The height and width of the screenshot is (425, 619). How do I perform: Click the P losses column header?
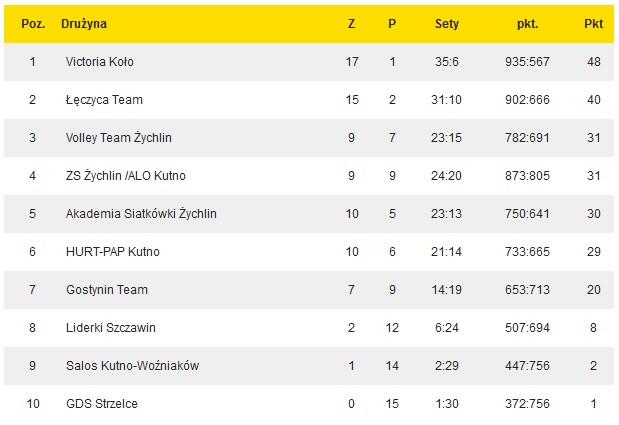(x=392, y=23)
